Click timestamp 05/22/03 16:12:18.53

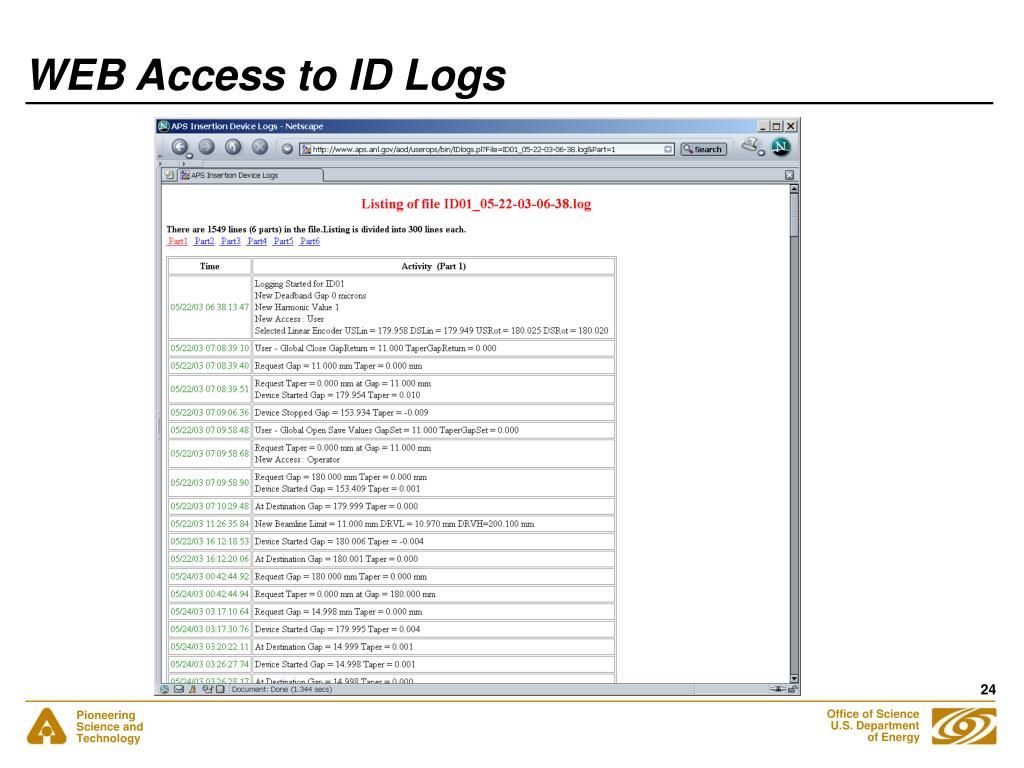point(210,541)
